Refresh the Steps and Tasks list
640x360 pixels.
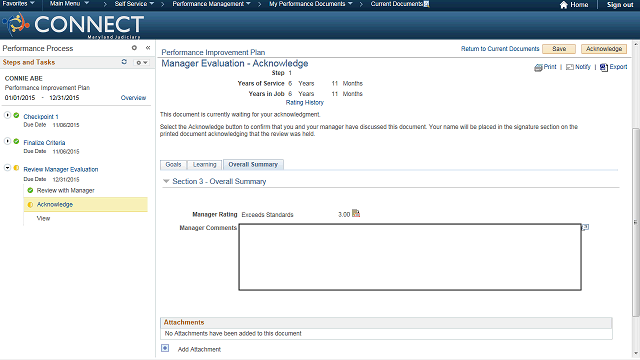(124, 62)
